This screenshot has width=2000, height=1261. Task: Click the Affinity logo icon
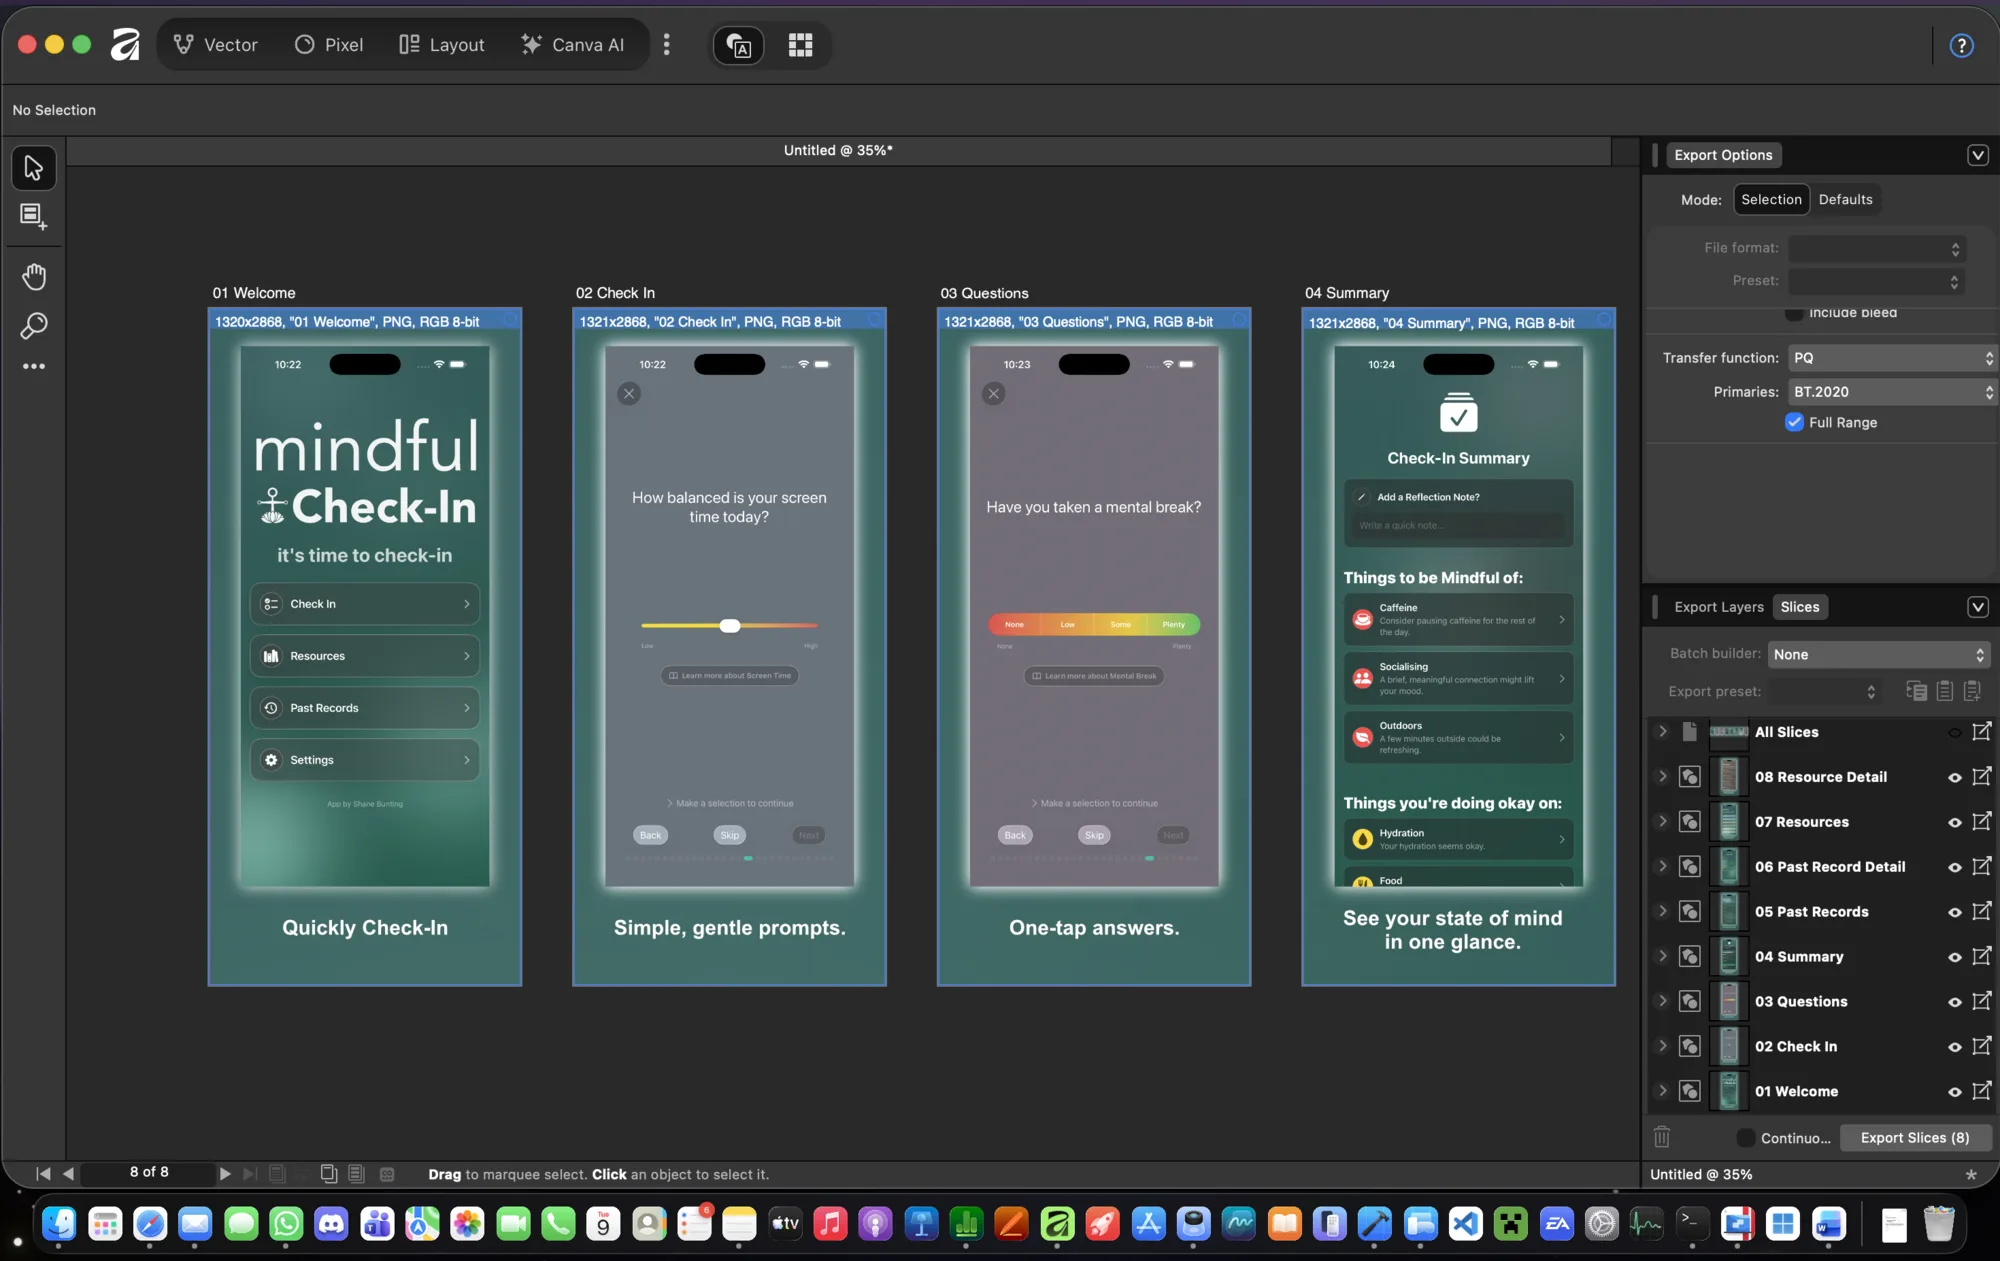pyautogui.click(x=125, y=45)
